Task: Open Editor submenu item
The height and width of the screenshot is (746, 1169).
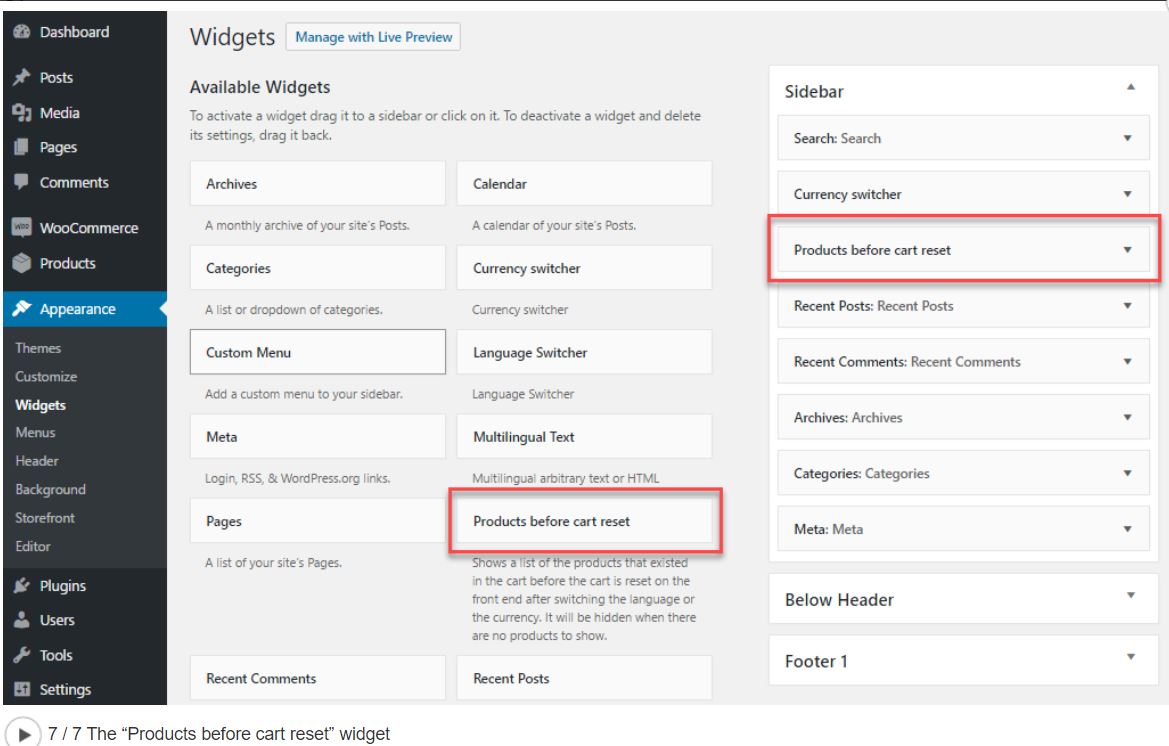Action: pos(33,546)
